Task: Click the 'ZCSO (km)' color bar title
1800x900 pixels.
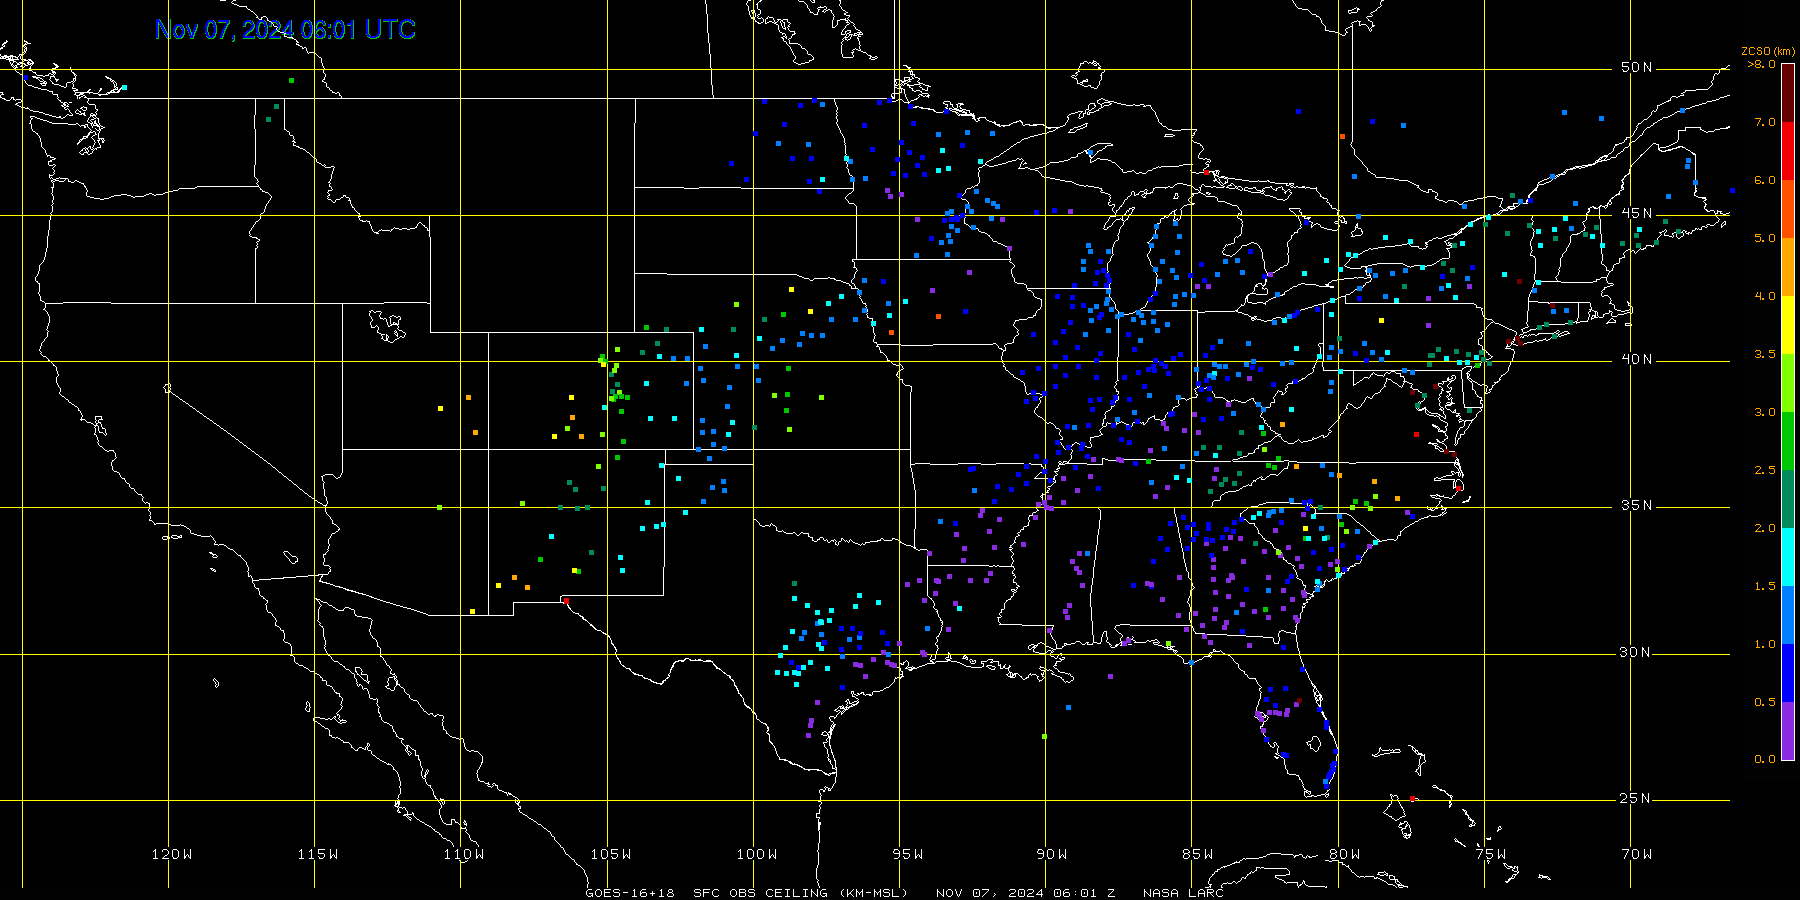Action: click(x=1768, y=51)
